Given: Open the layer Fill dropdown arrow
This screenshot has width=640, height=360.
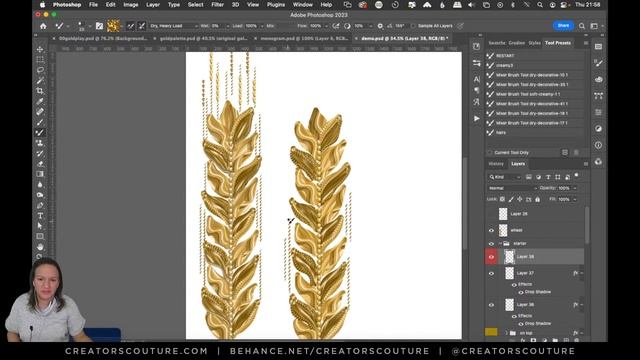Looking at the screenshot, I should tap(575, 199).
